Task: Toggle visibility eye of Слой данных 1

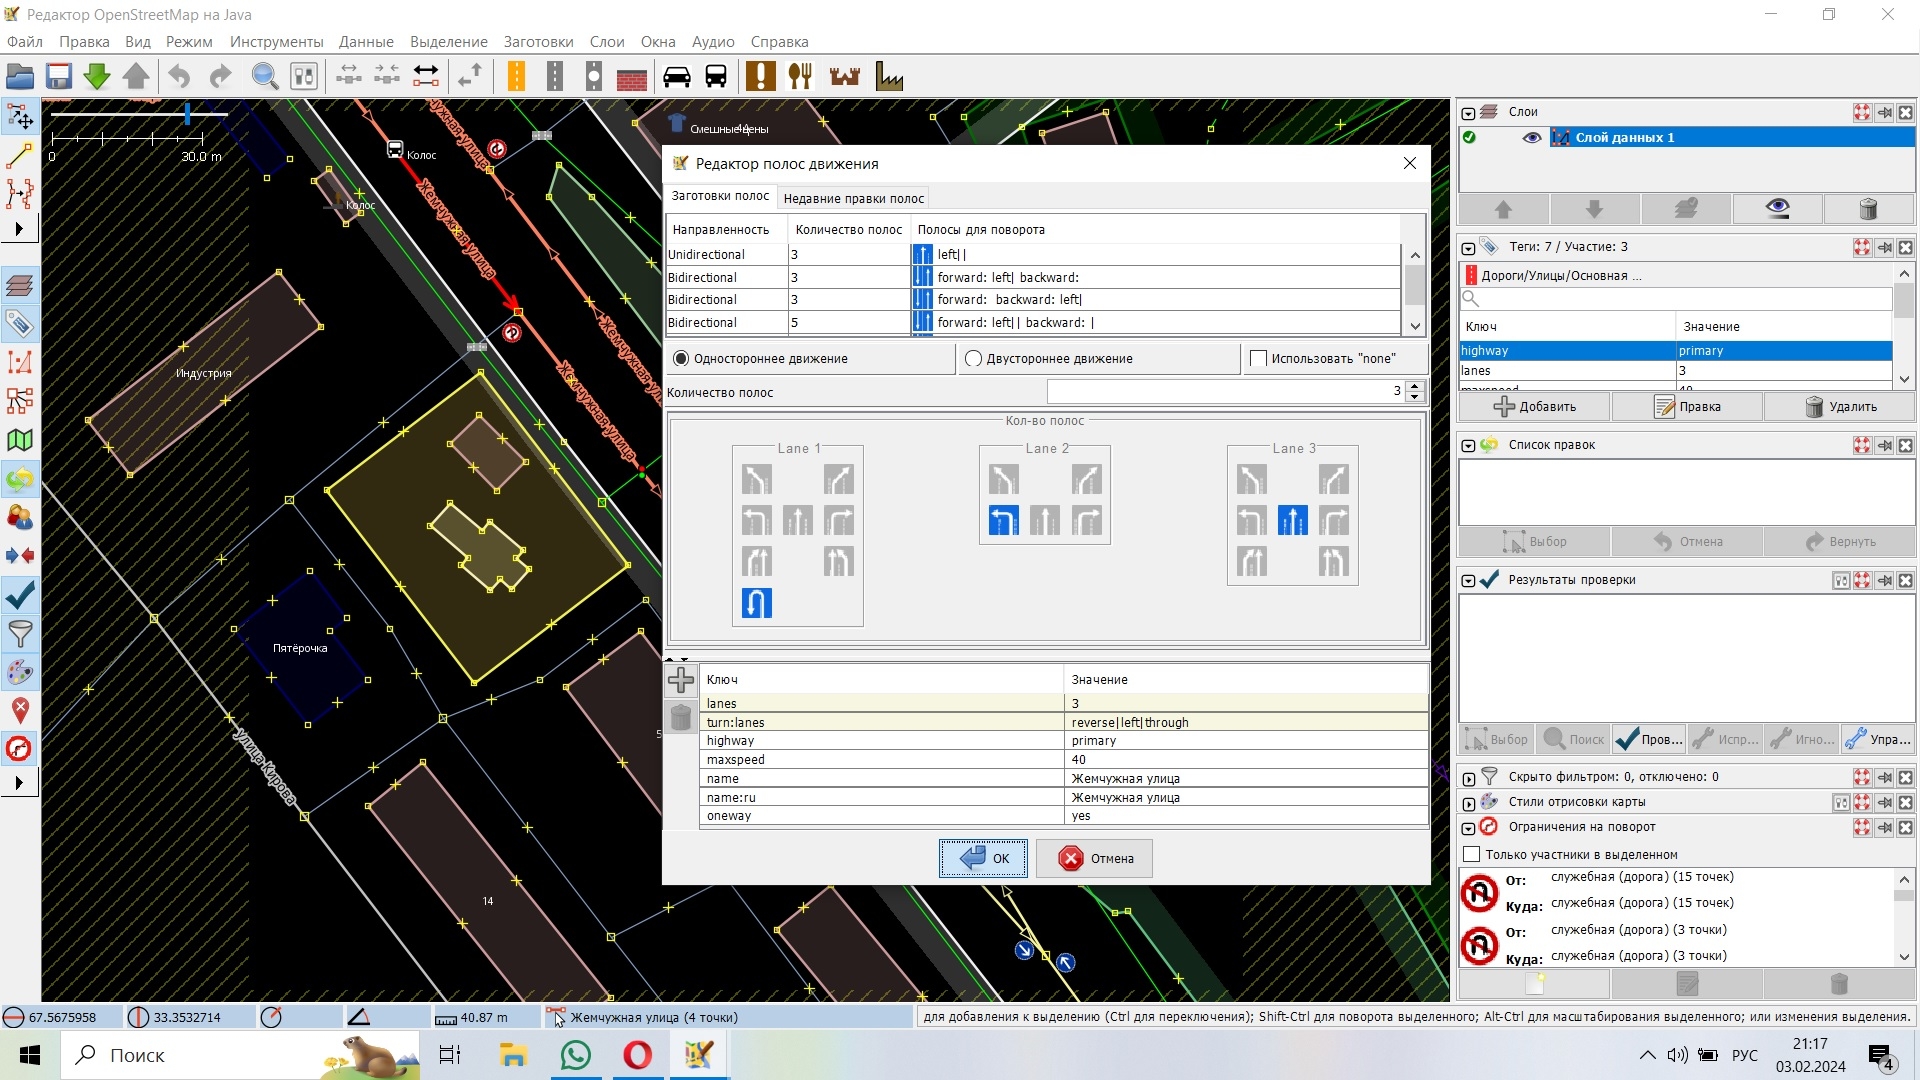Action: [x=1531, y=138]
